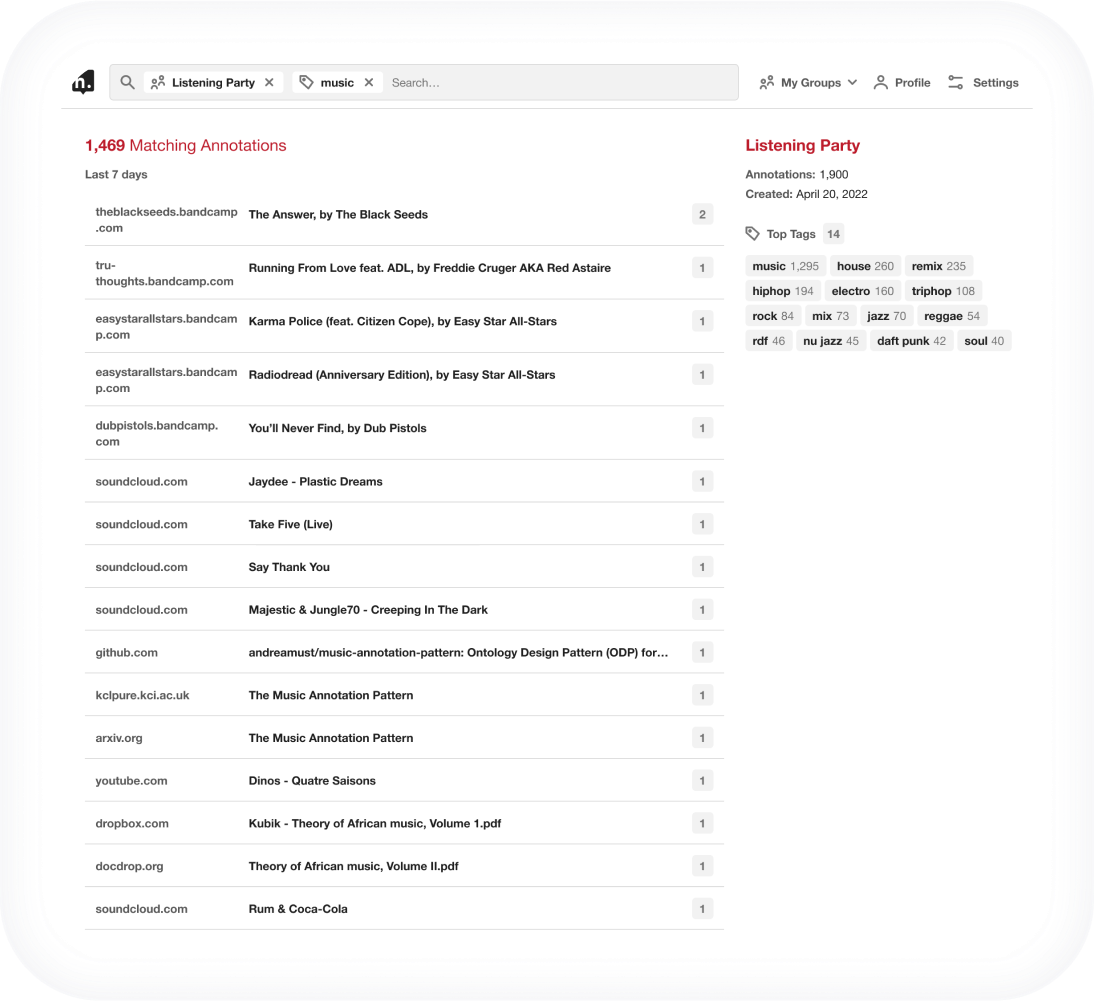Click the Listening Party group heading

coord(802,145)
